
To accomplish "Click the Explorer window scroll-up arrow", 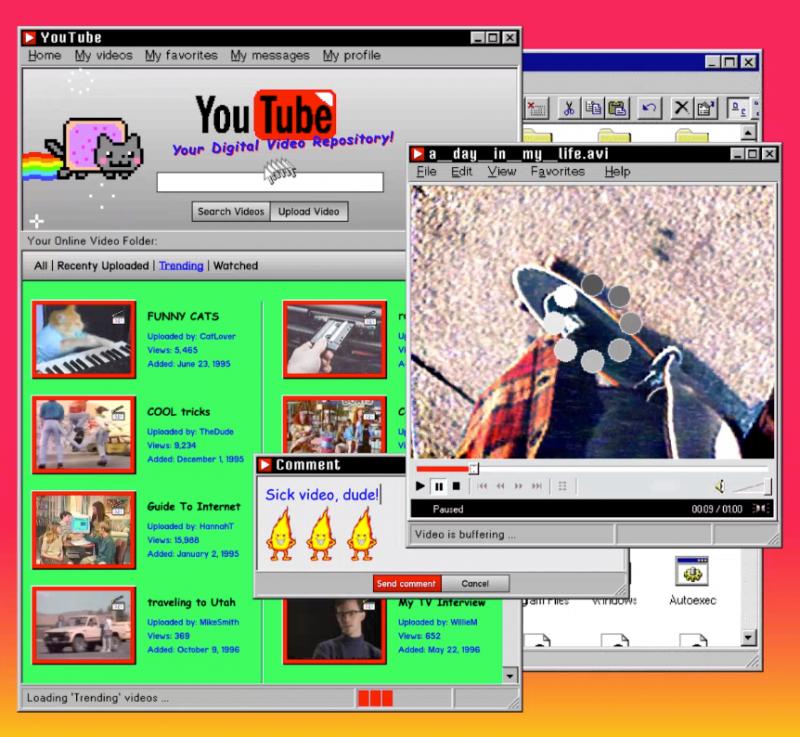I will pyautogui.click(x=747, y=133).
